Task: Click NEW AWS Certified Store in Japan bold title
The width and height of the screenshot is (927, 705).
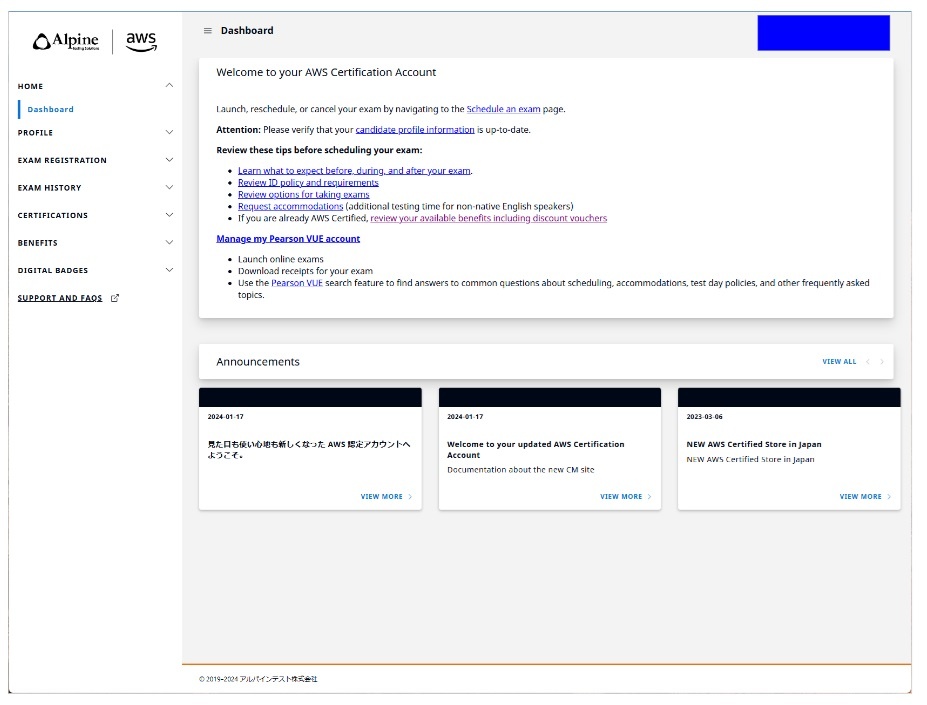Action: (x=754, y=444)
